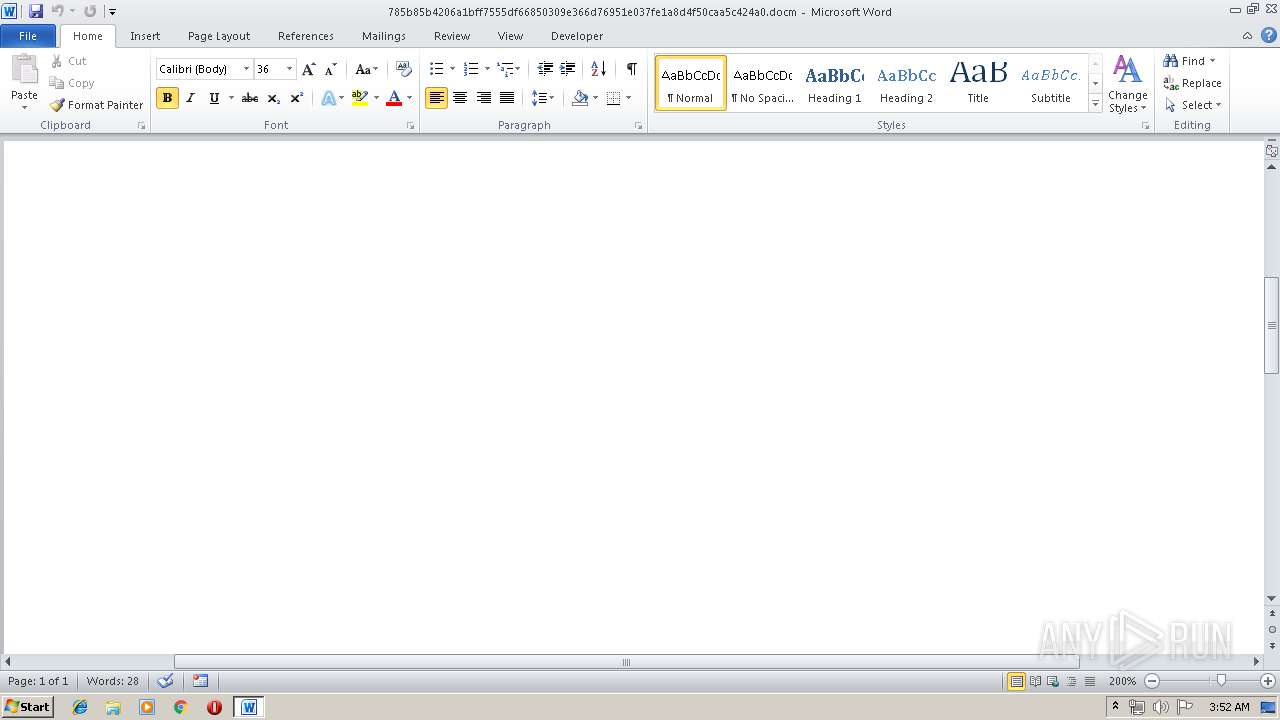Open the Numbering list dropdown
The width and height of the screenshot is (1280, 720).
click(x=487, y=69)
